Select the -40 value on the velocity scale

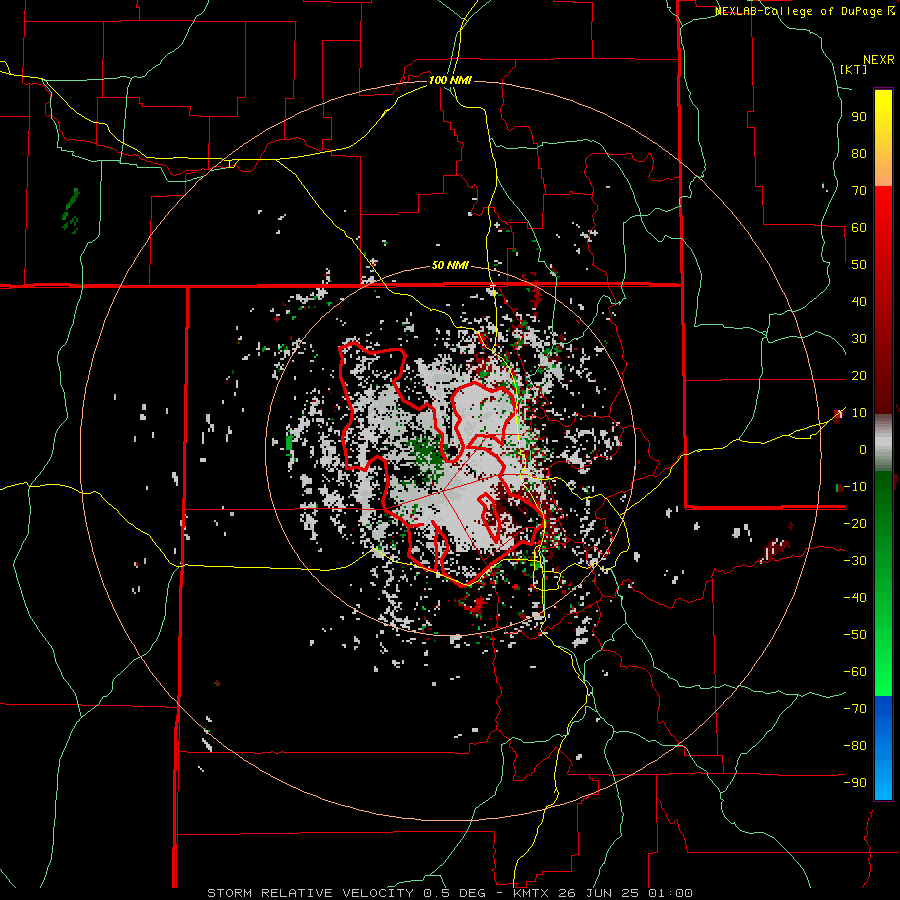855,598
